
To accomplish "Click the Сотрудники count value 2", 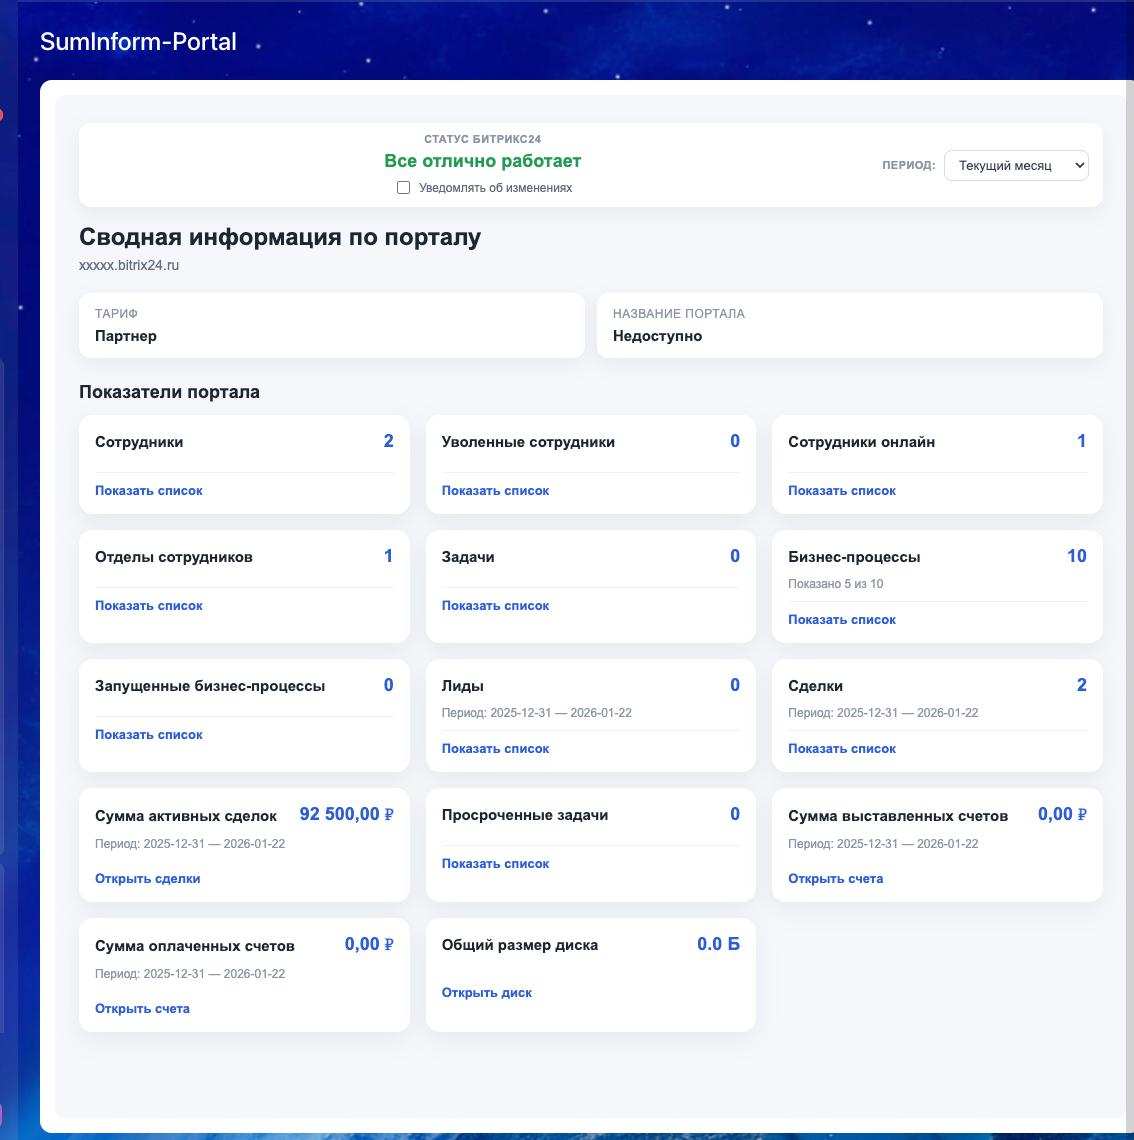I will pos(388,441).
